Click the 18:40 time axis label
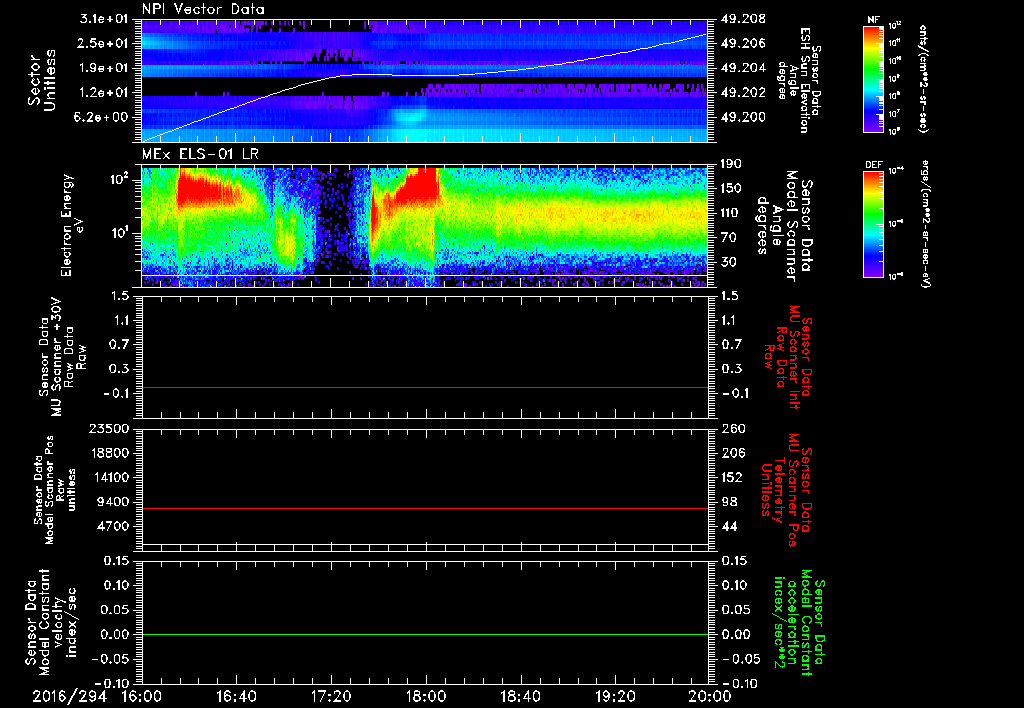 click(520, 696)
